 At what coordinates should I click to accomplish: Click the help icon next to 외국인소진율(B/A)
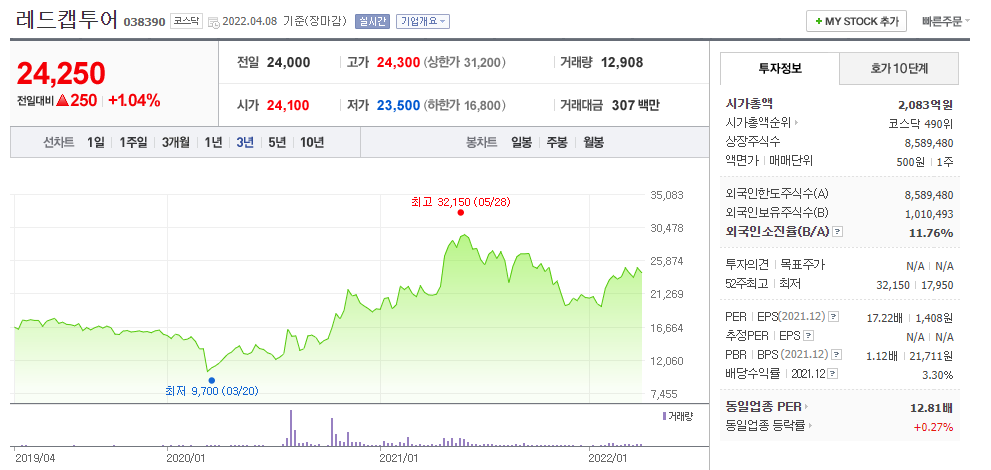tap(837, 232)
